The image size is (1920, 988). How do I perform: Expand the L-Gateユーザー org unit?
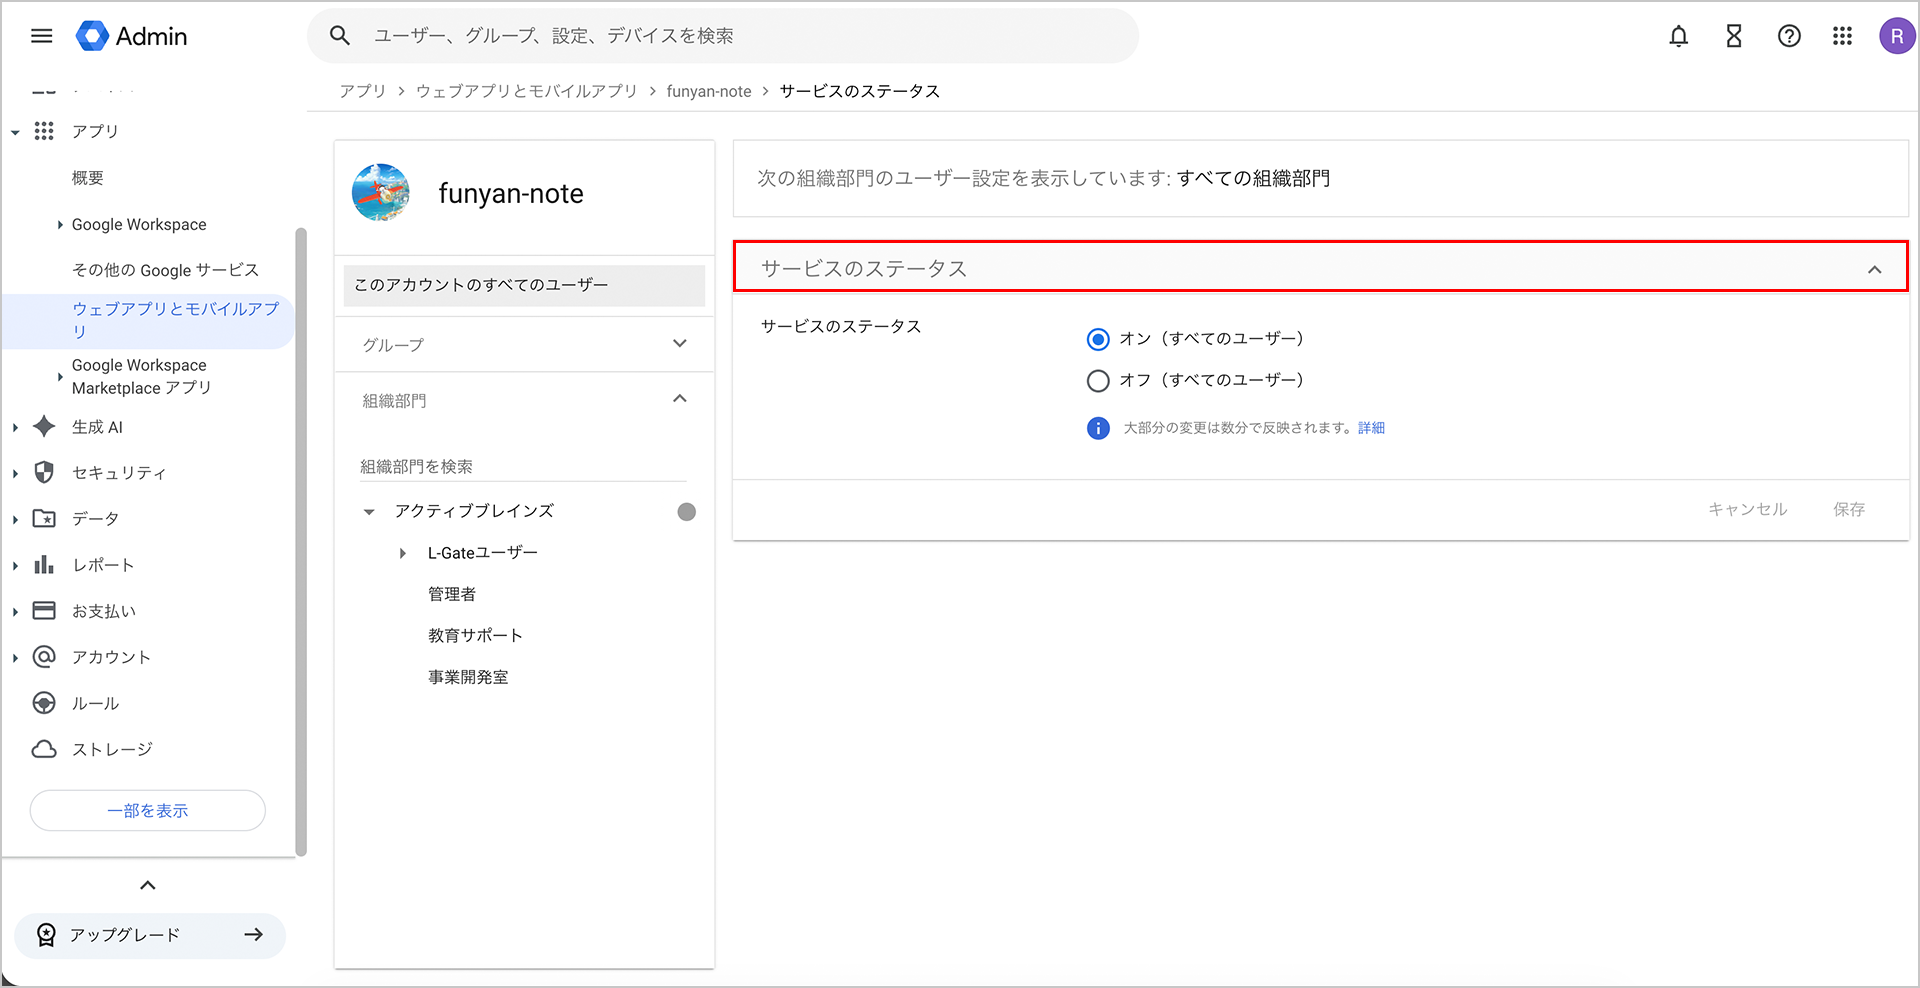[403, 553]
